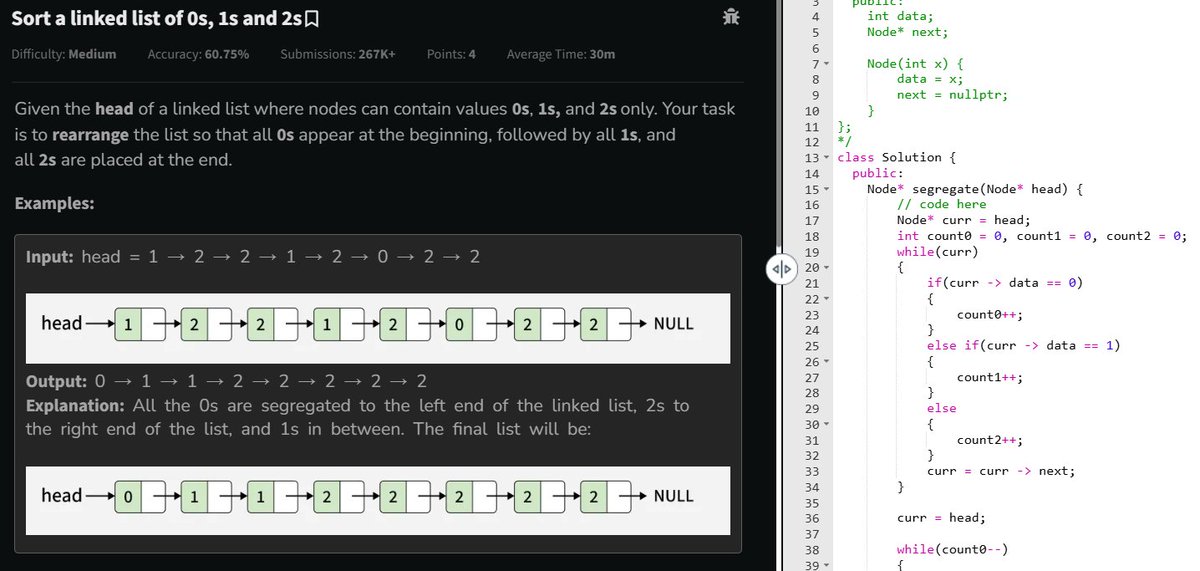The height and width of the screenshot is (571, 1200).
Task: Place cursor on 'count2++;' line
Action: pos(990,440)
